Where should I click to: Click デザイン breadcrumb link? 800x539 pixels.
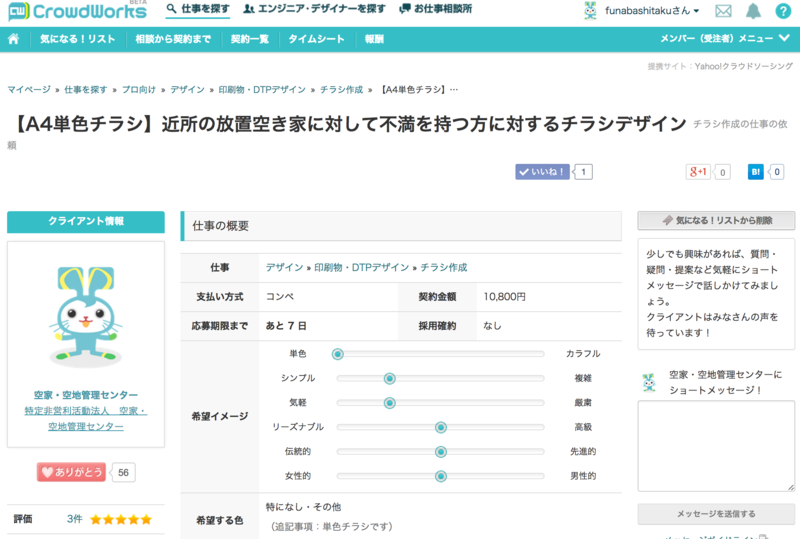(x=187, y=90)
